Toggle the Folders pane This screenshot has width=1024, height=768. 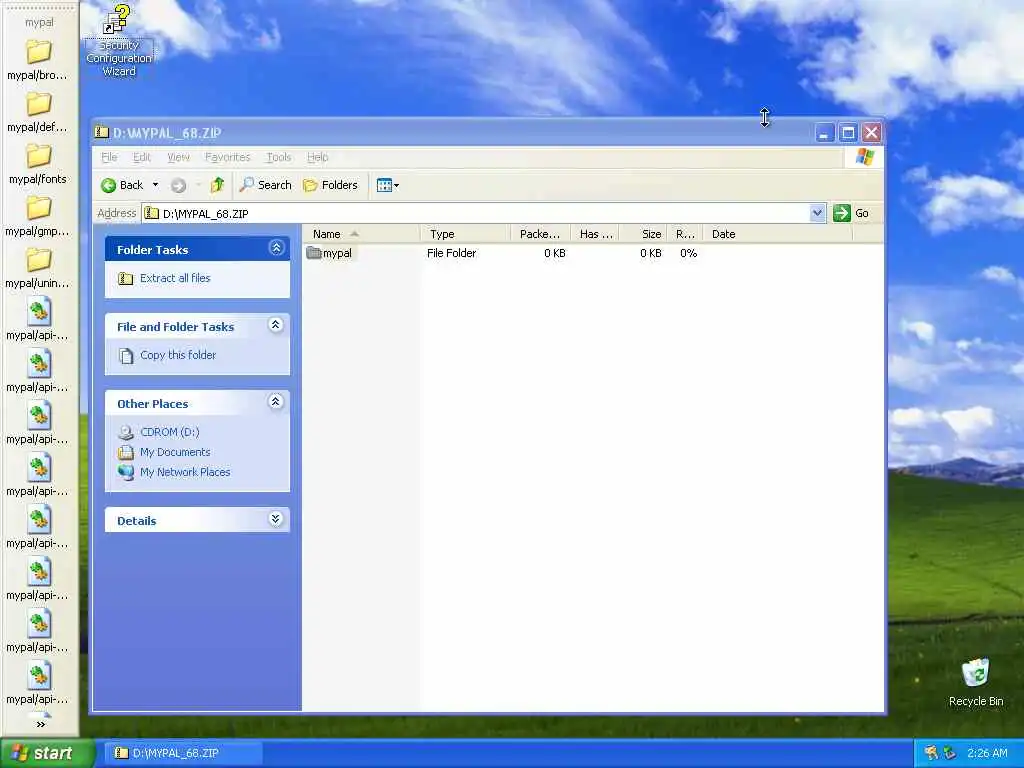tap(330, 185)
